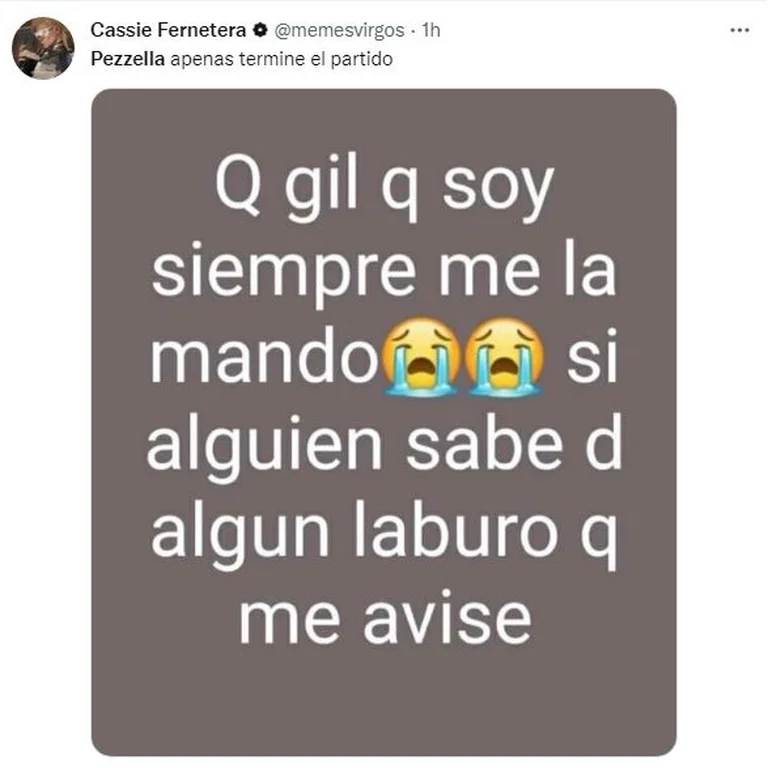Click the verified badge next to Cassie Fernetera
The height and width of the screenshot is (768, 768).
click(x=260, y=30)
